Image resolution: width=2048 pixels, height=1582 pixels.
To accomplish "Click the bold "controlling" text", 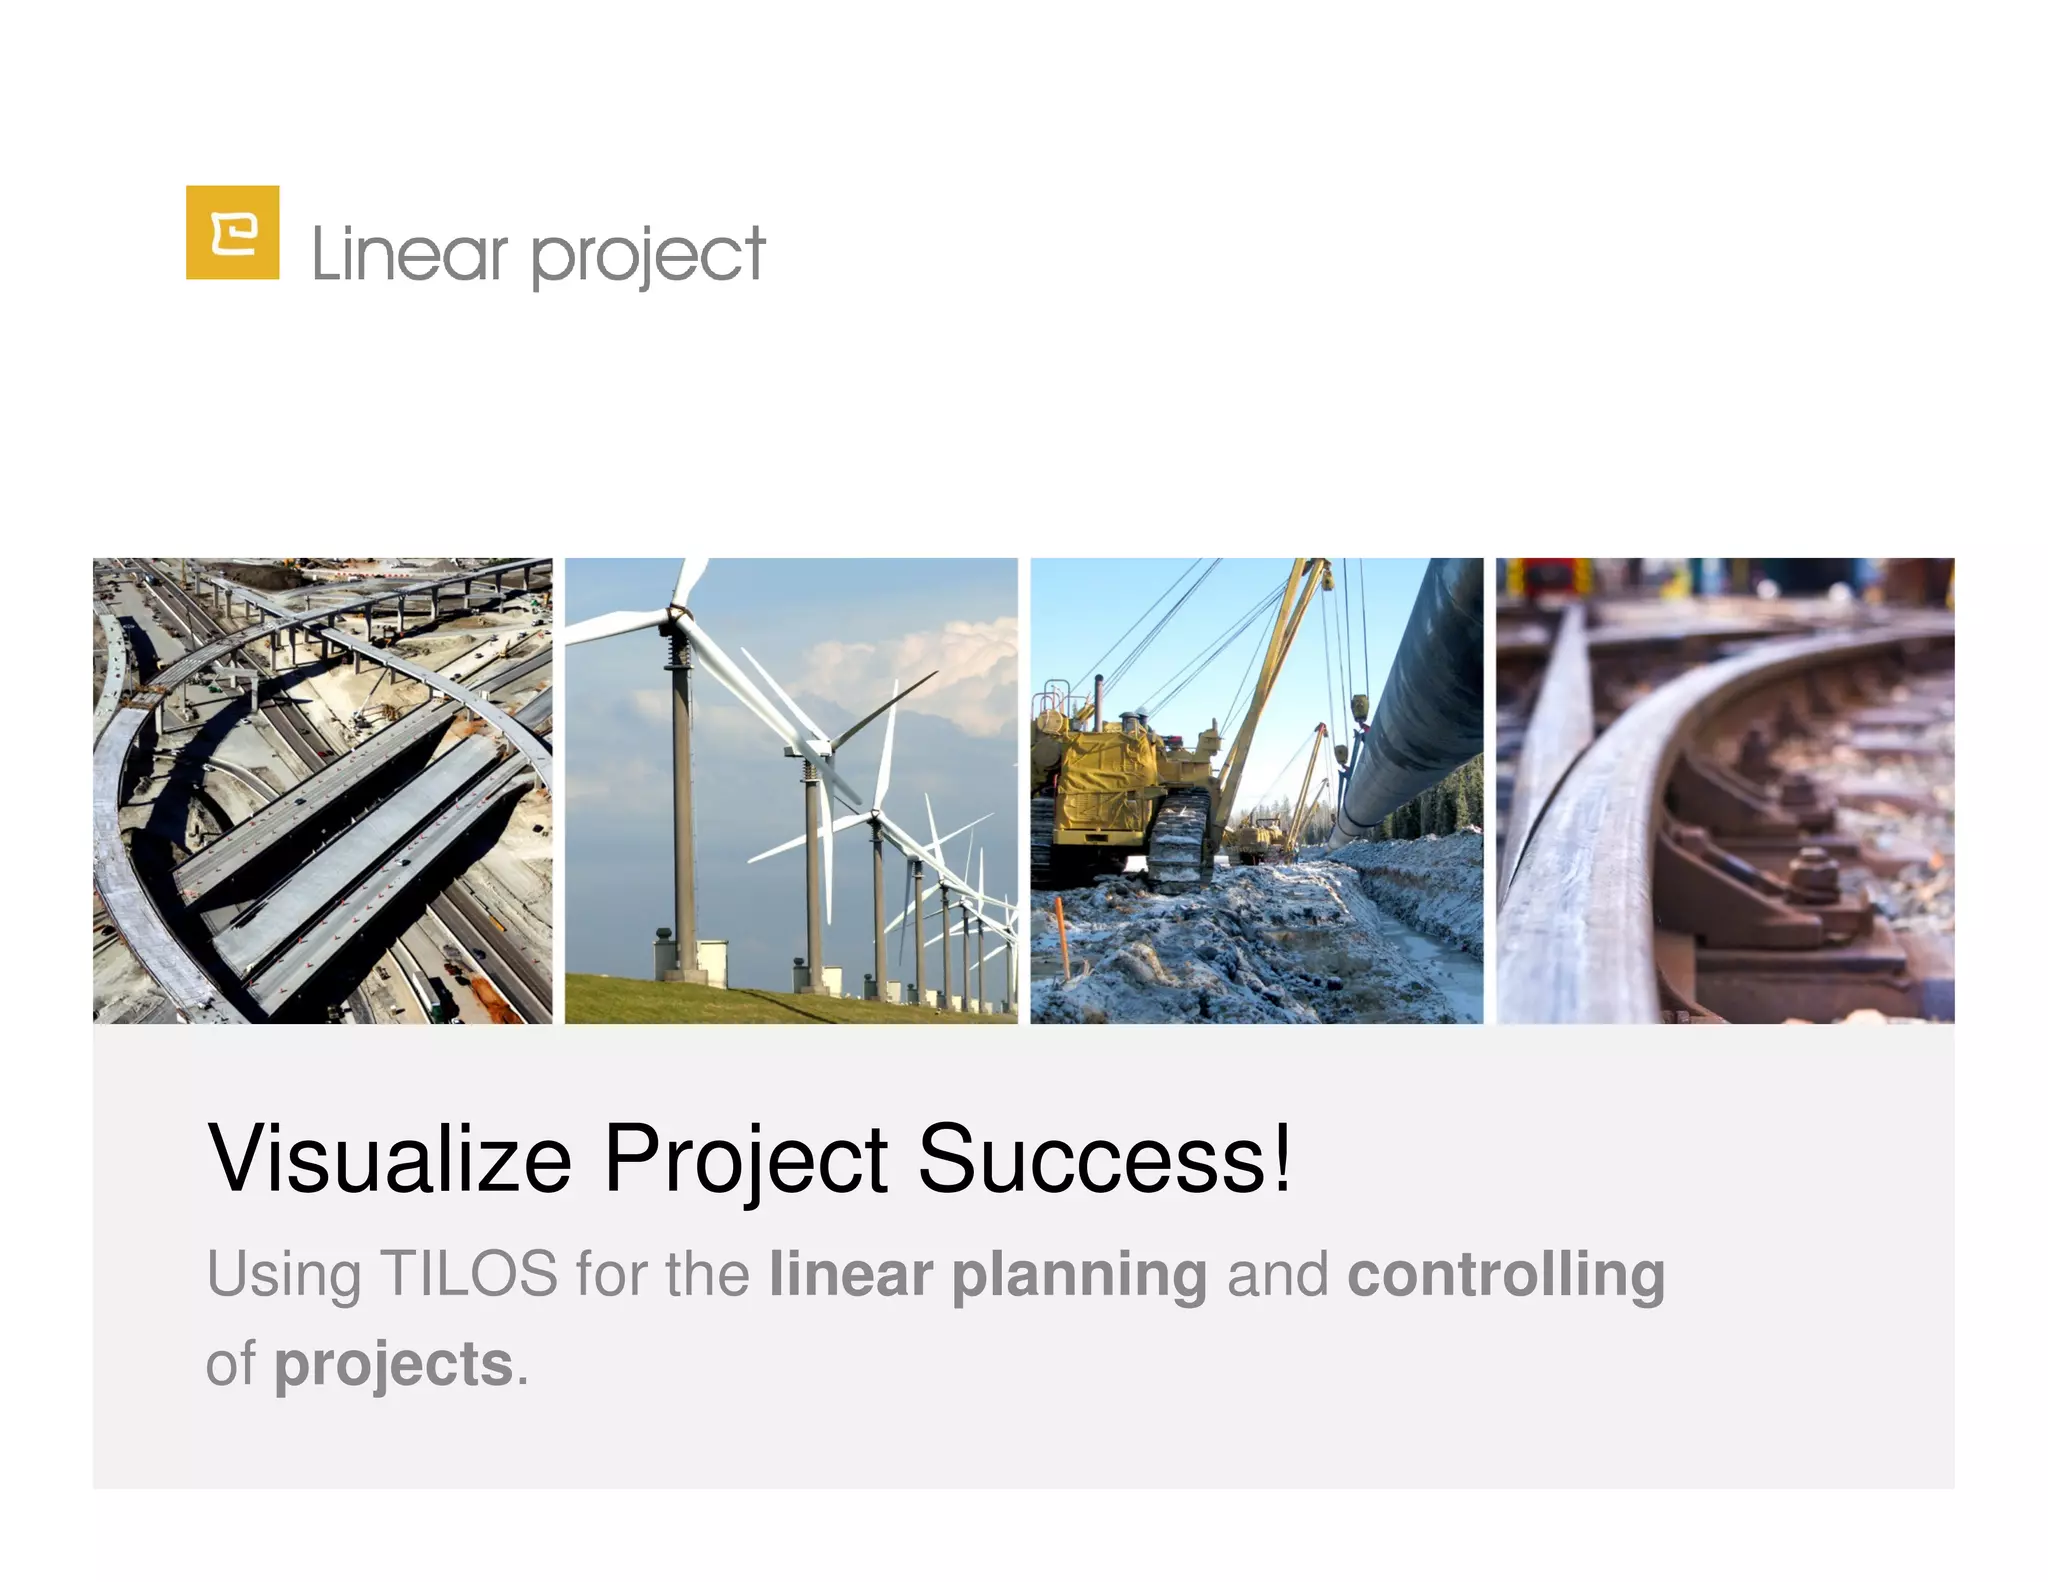I will (x=1506, y=1274).
